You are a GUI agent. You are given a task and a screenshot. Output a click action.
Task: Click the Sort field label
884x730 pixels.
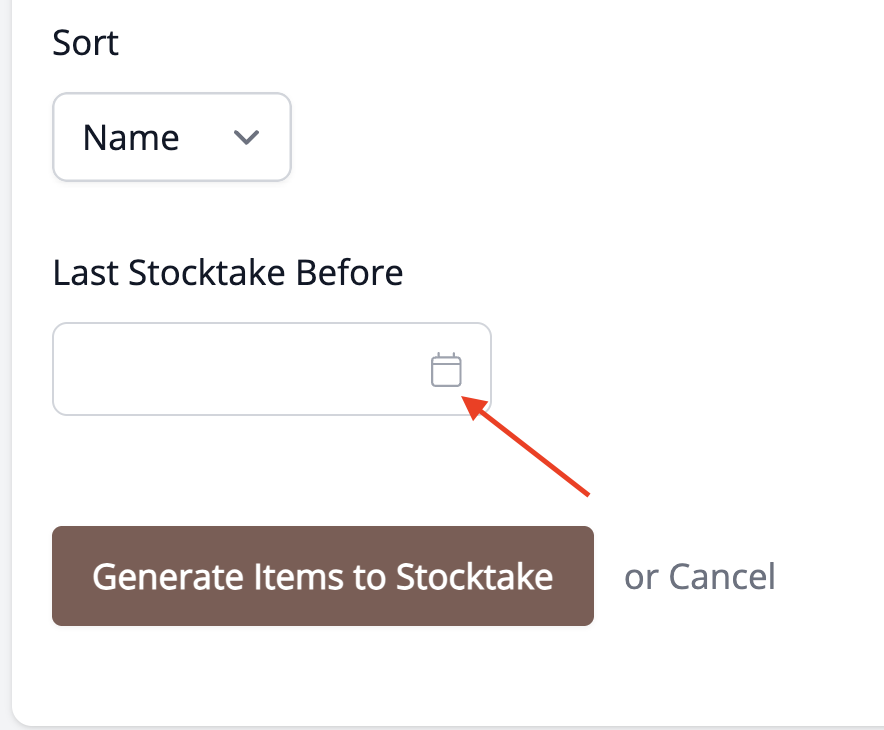pyautogui.click(x=86, y=42)
